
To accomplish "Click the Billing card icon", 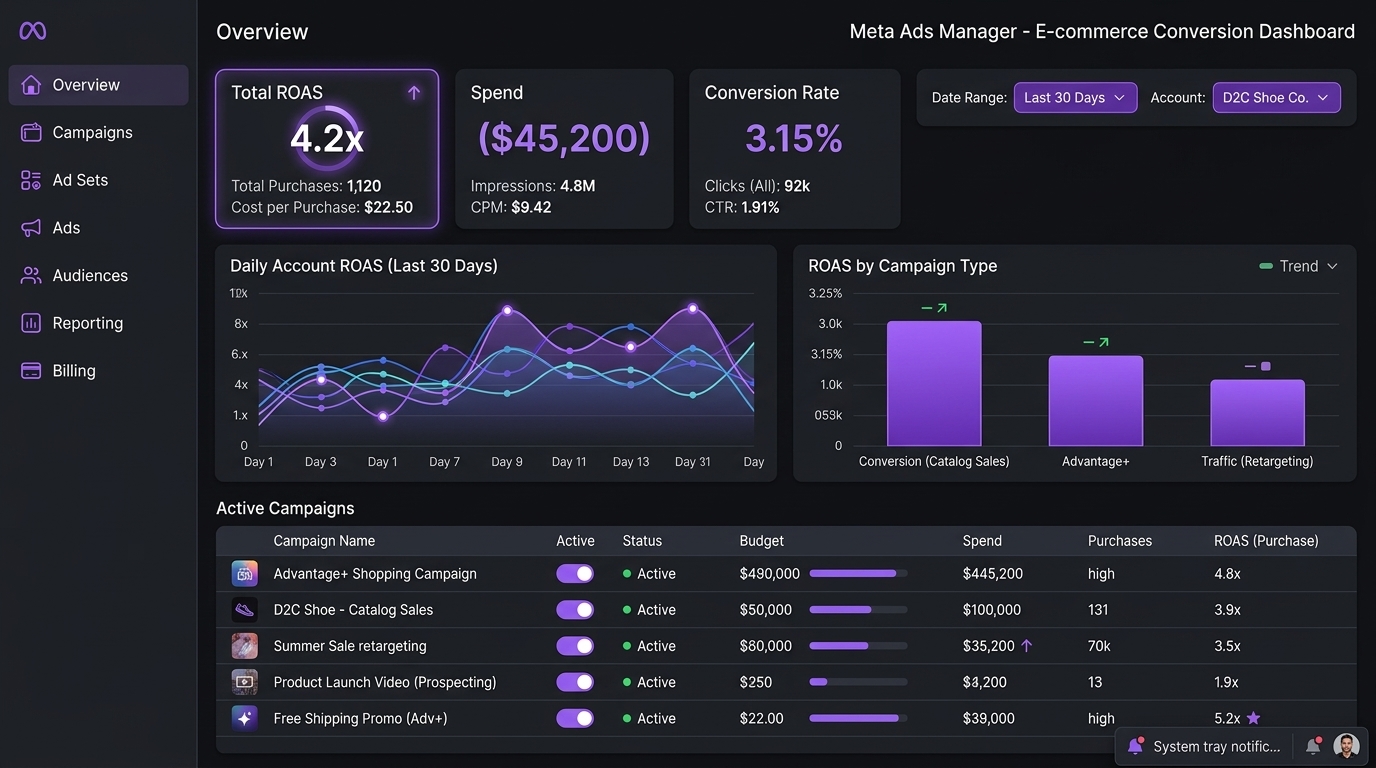I will point(31,370).
